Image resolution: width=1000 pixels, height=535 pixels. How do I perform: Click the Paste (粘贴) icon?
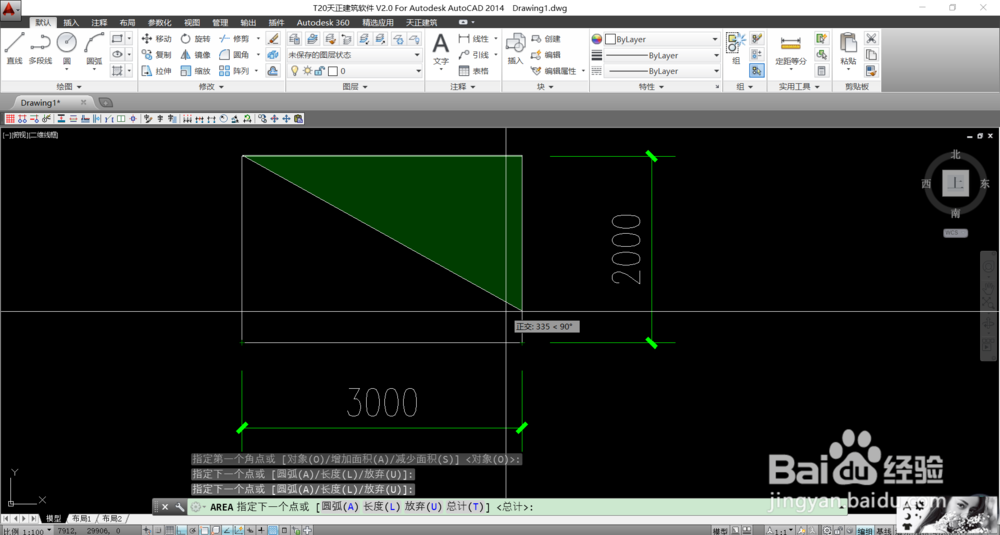coord(848,48)
